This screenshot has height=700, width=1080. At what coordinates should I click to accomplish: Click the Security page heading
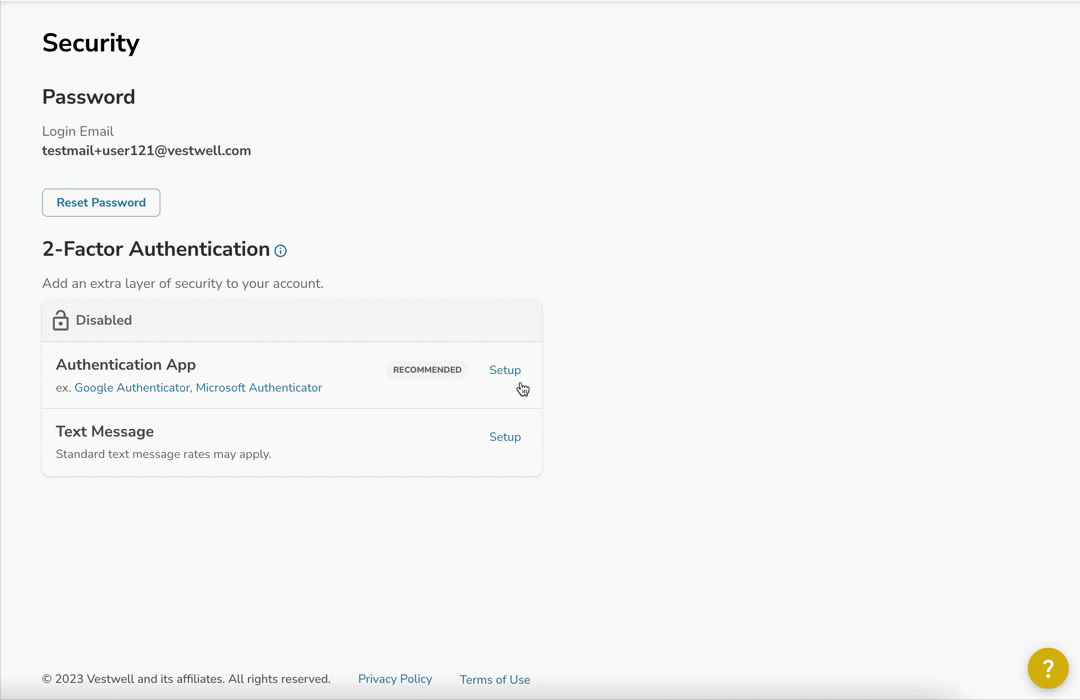pos(91,43)
